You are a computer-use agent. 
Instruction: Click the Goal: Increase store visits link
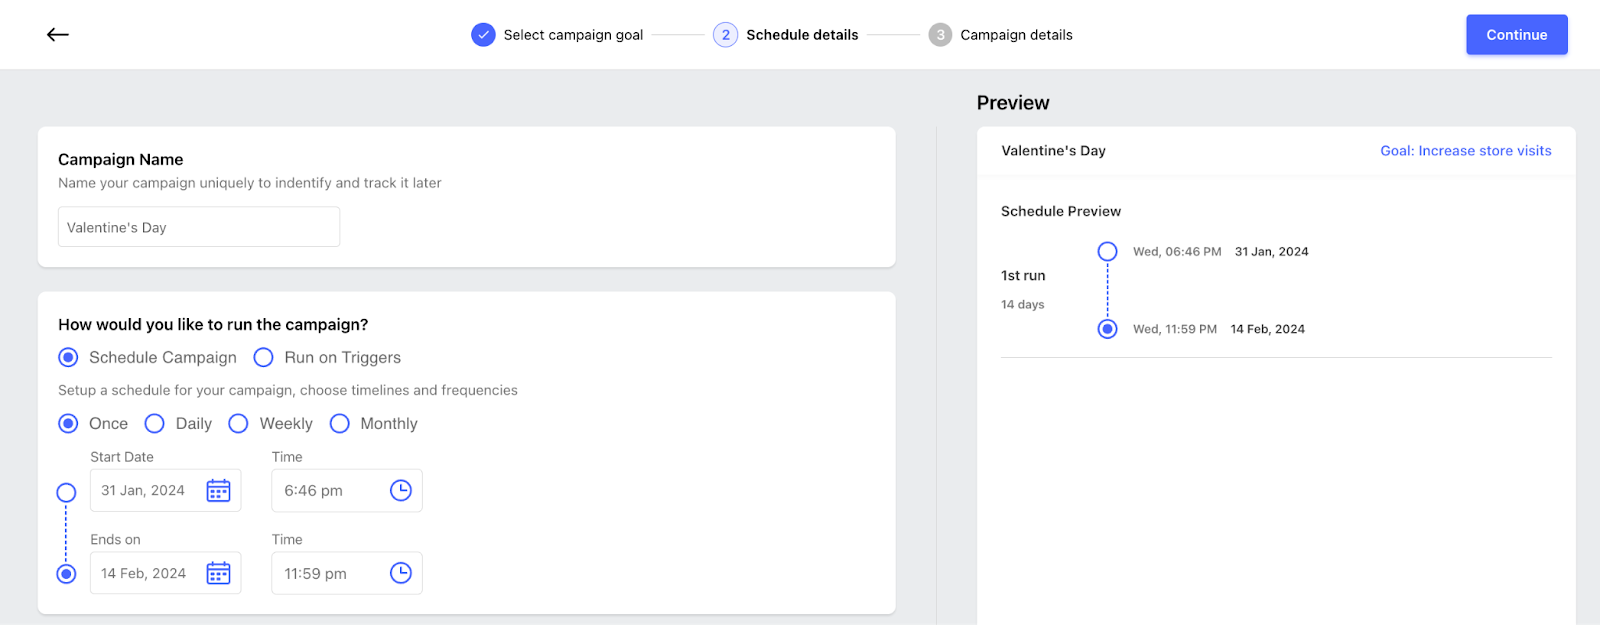(x=1466, y=151)
